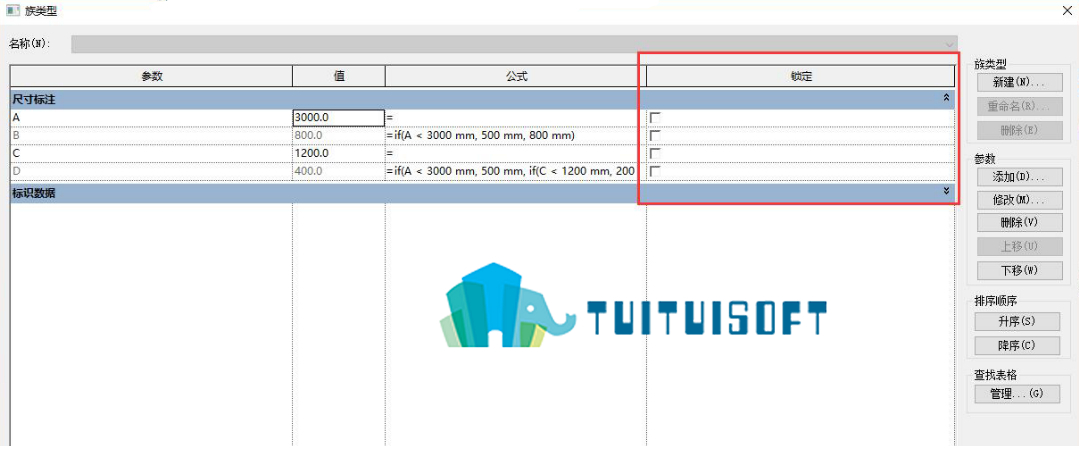Click the 上移(U) button
The width and height of the screenshot is (1079, 449).
click(1018, 247)
